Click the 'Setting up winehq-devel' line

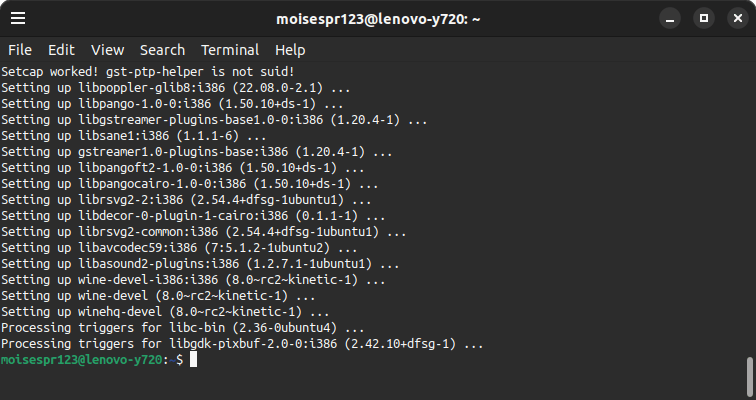165,312
